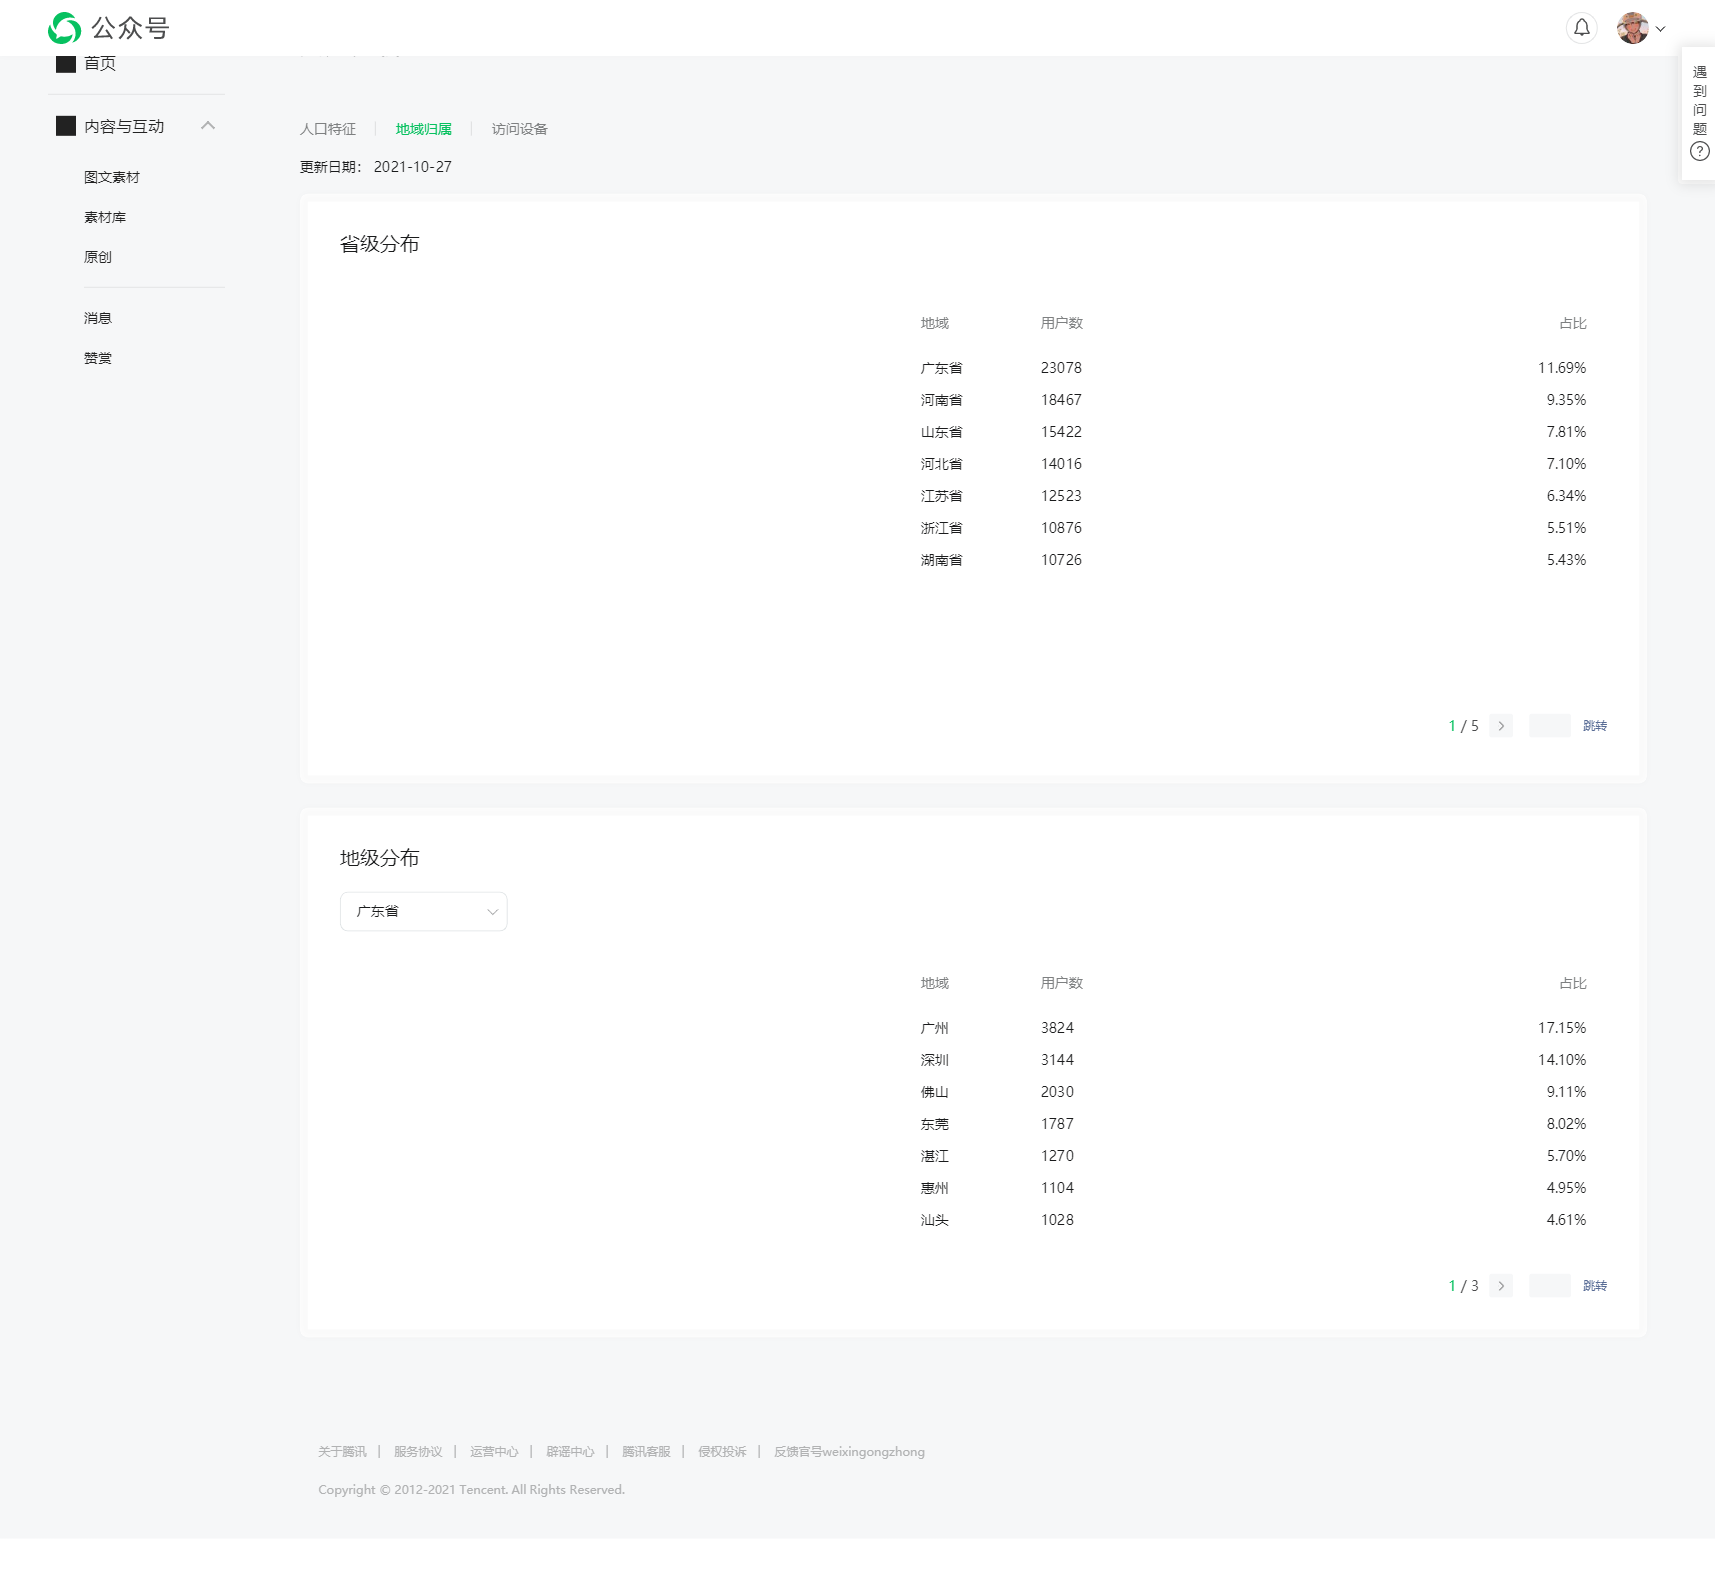Click 跳转 link in 地级分布 pagination
Viewport: 1715px width, 1591px height.
(x=1594, y=1286)
